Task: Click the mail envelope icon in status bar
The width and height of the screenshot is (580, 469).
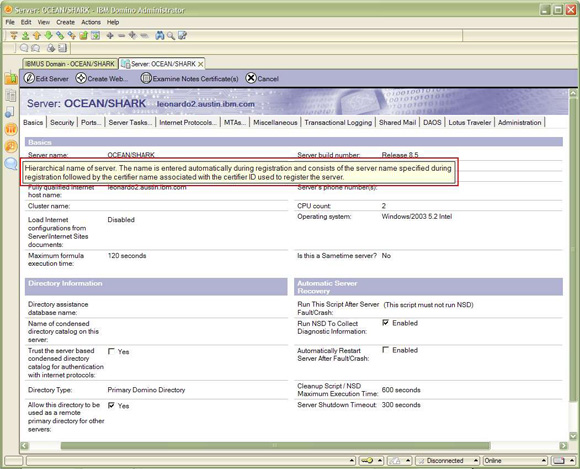Action: (559, 460)
